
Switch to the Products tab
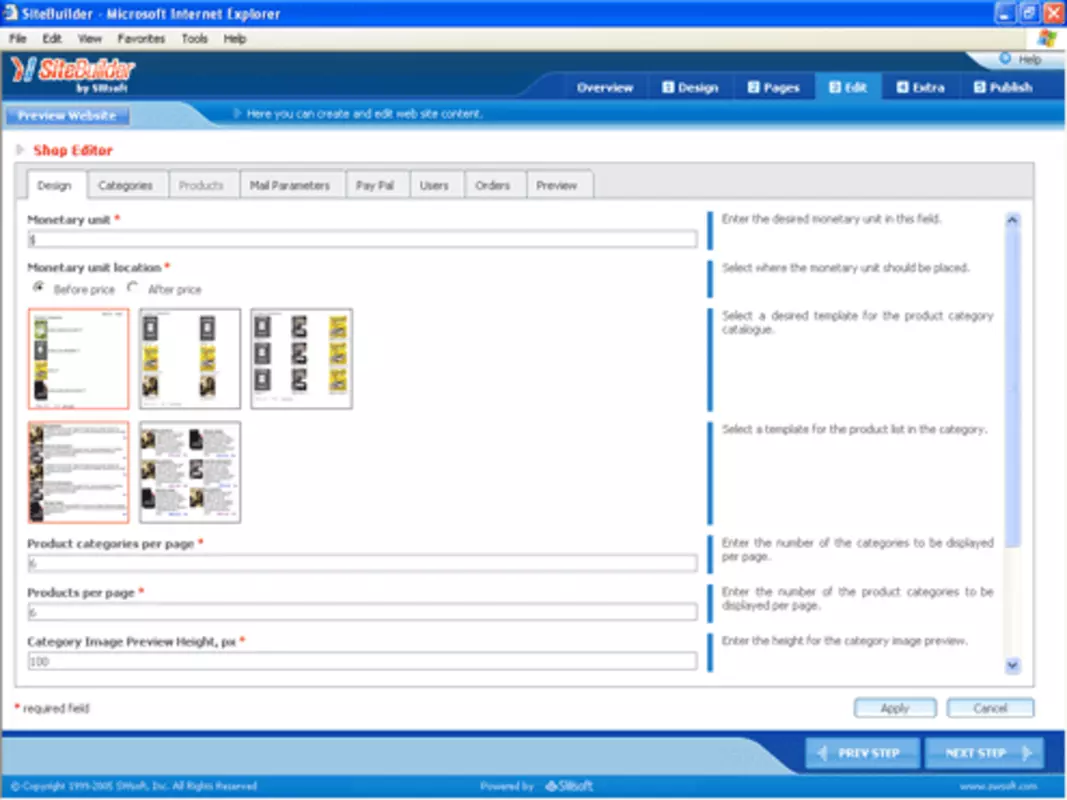point(201,185)
